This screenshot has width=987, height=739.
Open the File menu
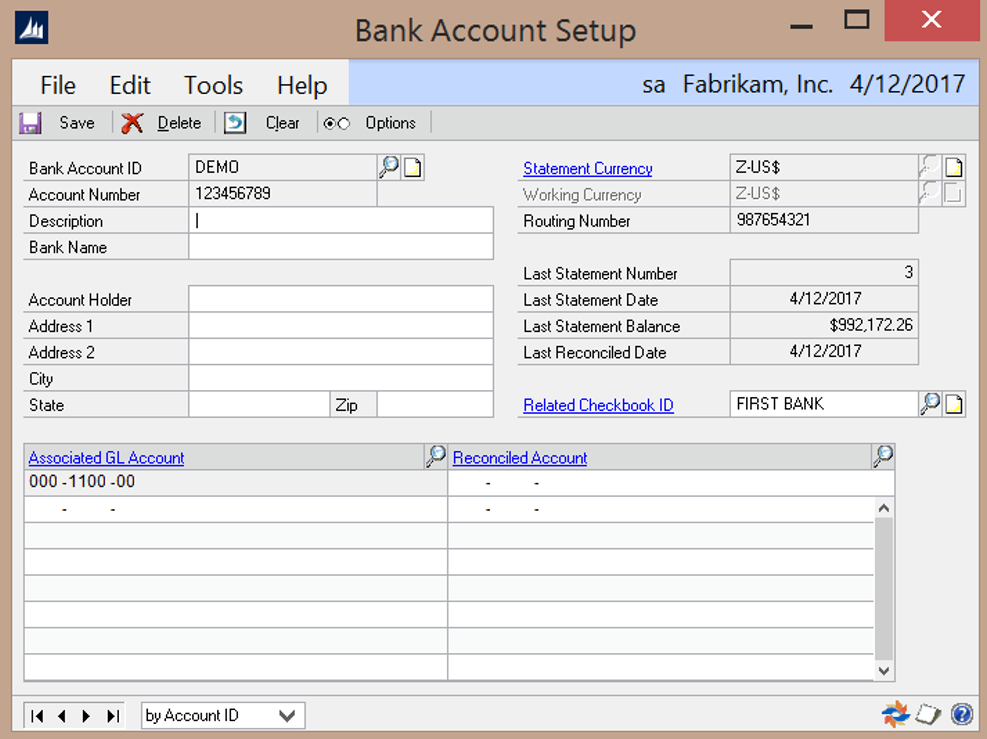(58, 85)
